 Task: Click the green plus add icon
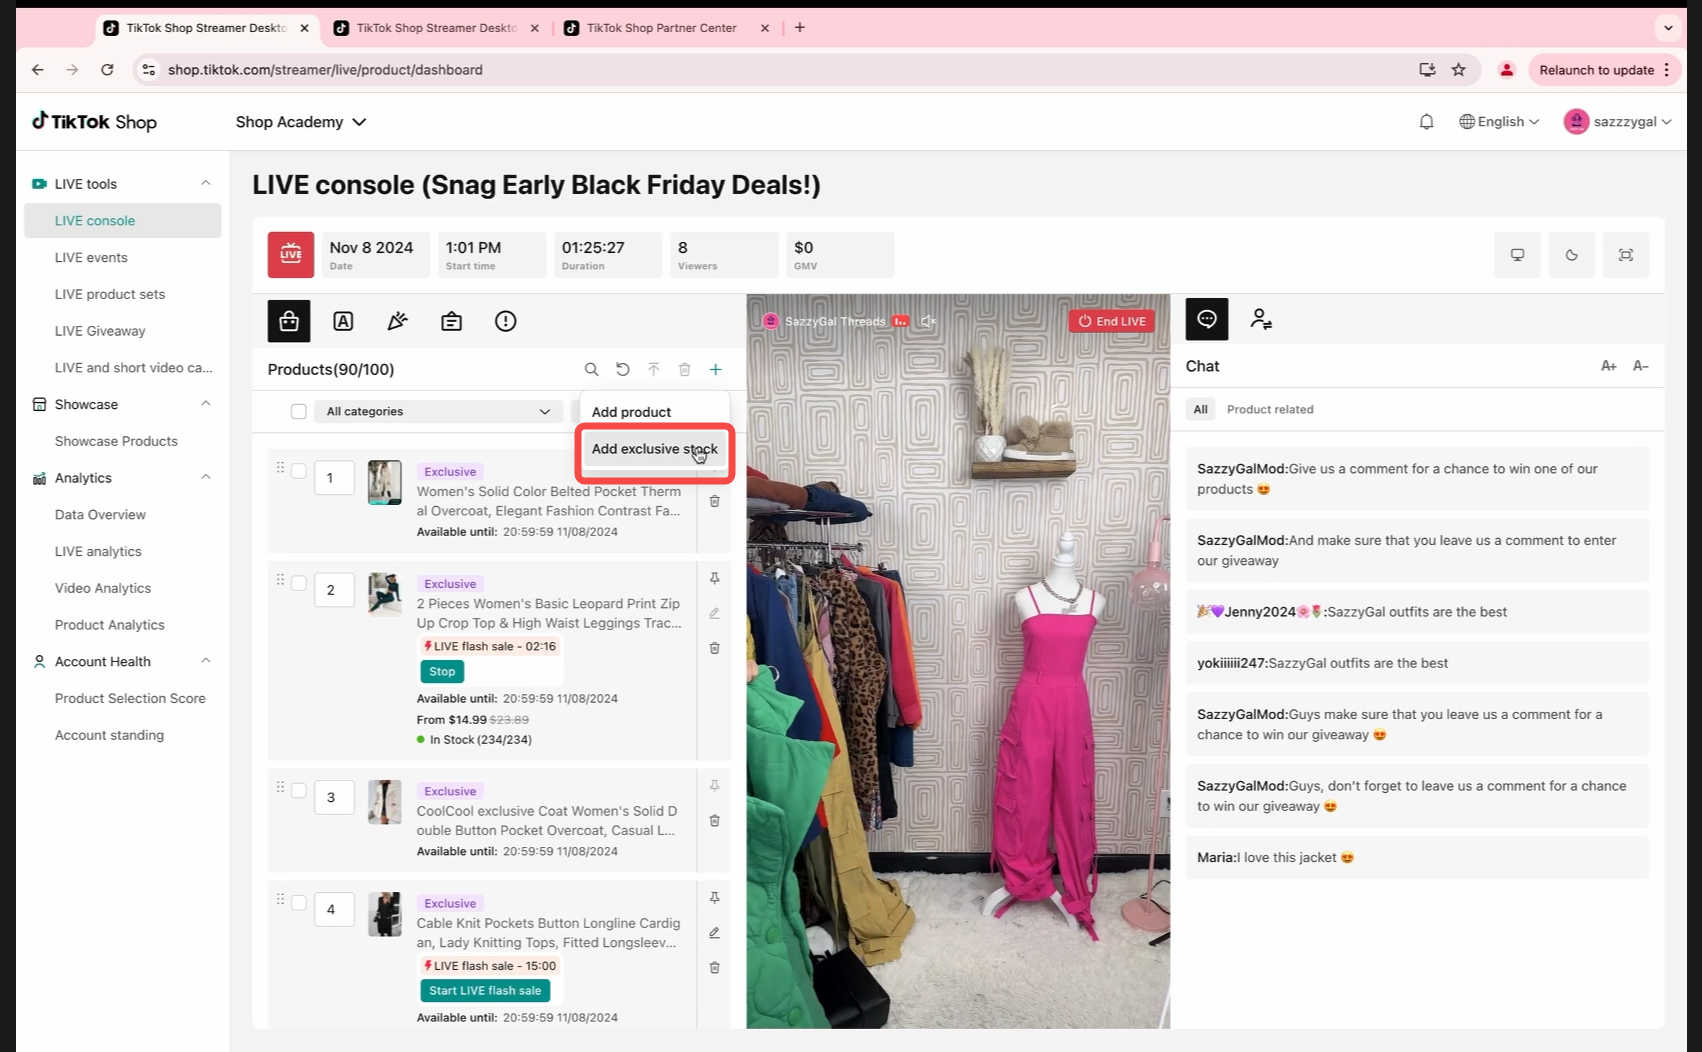[716, 370]
